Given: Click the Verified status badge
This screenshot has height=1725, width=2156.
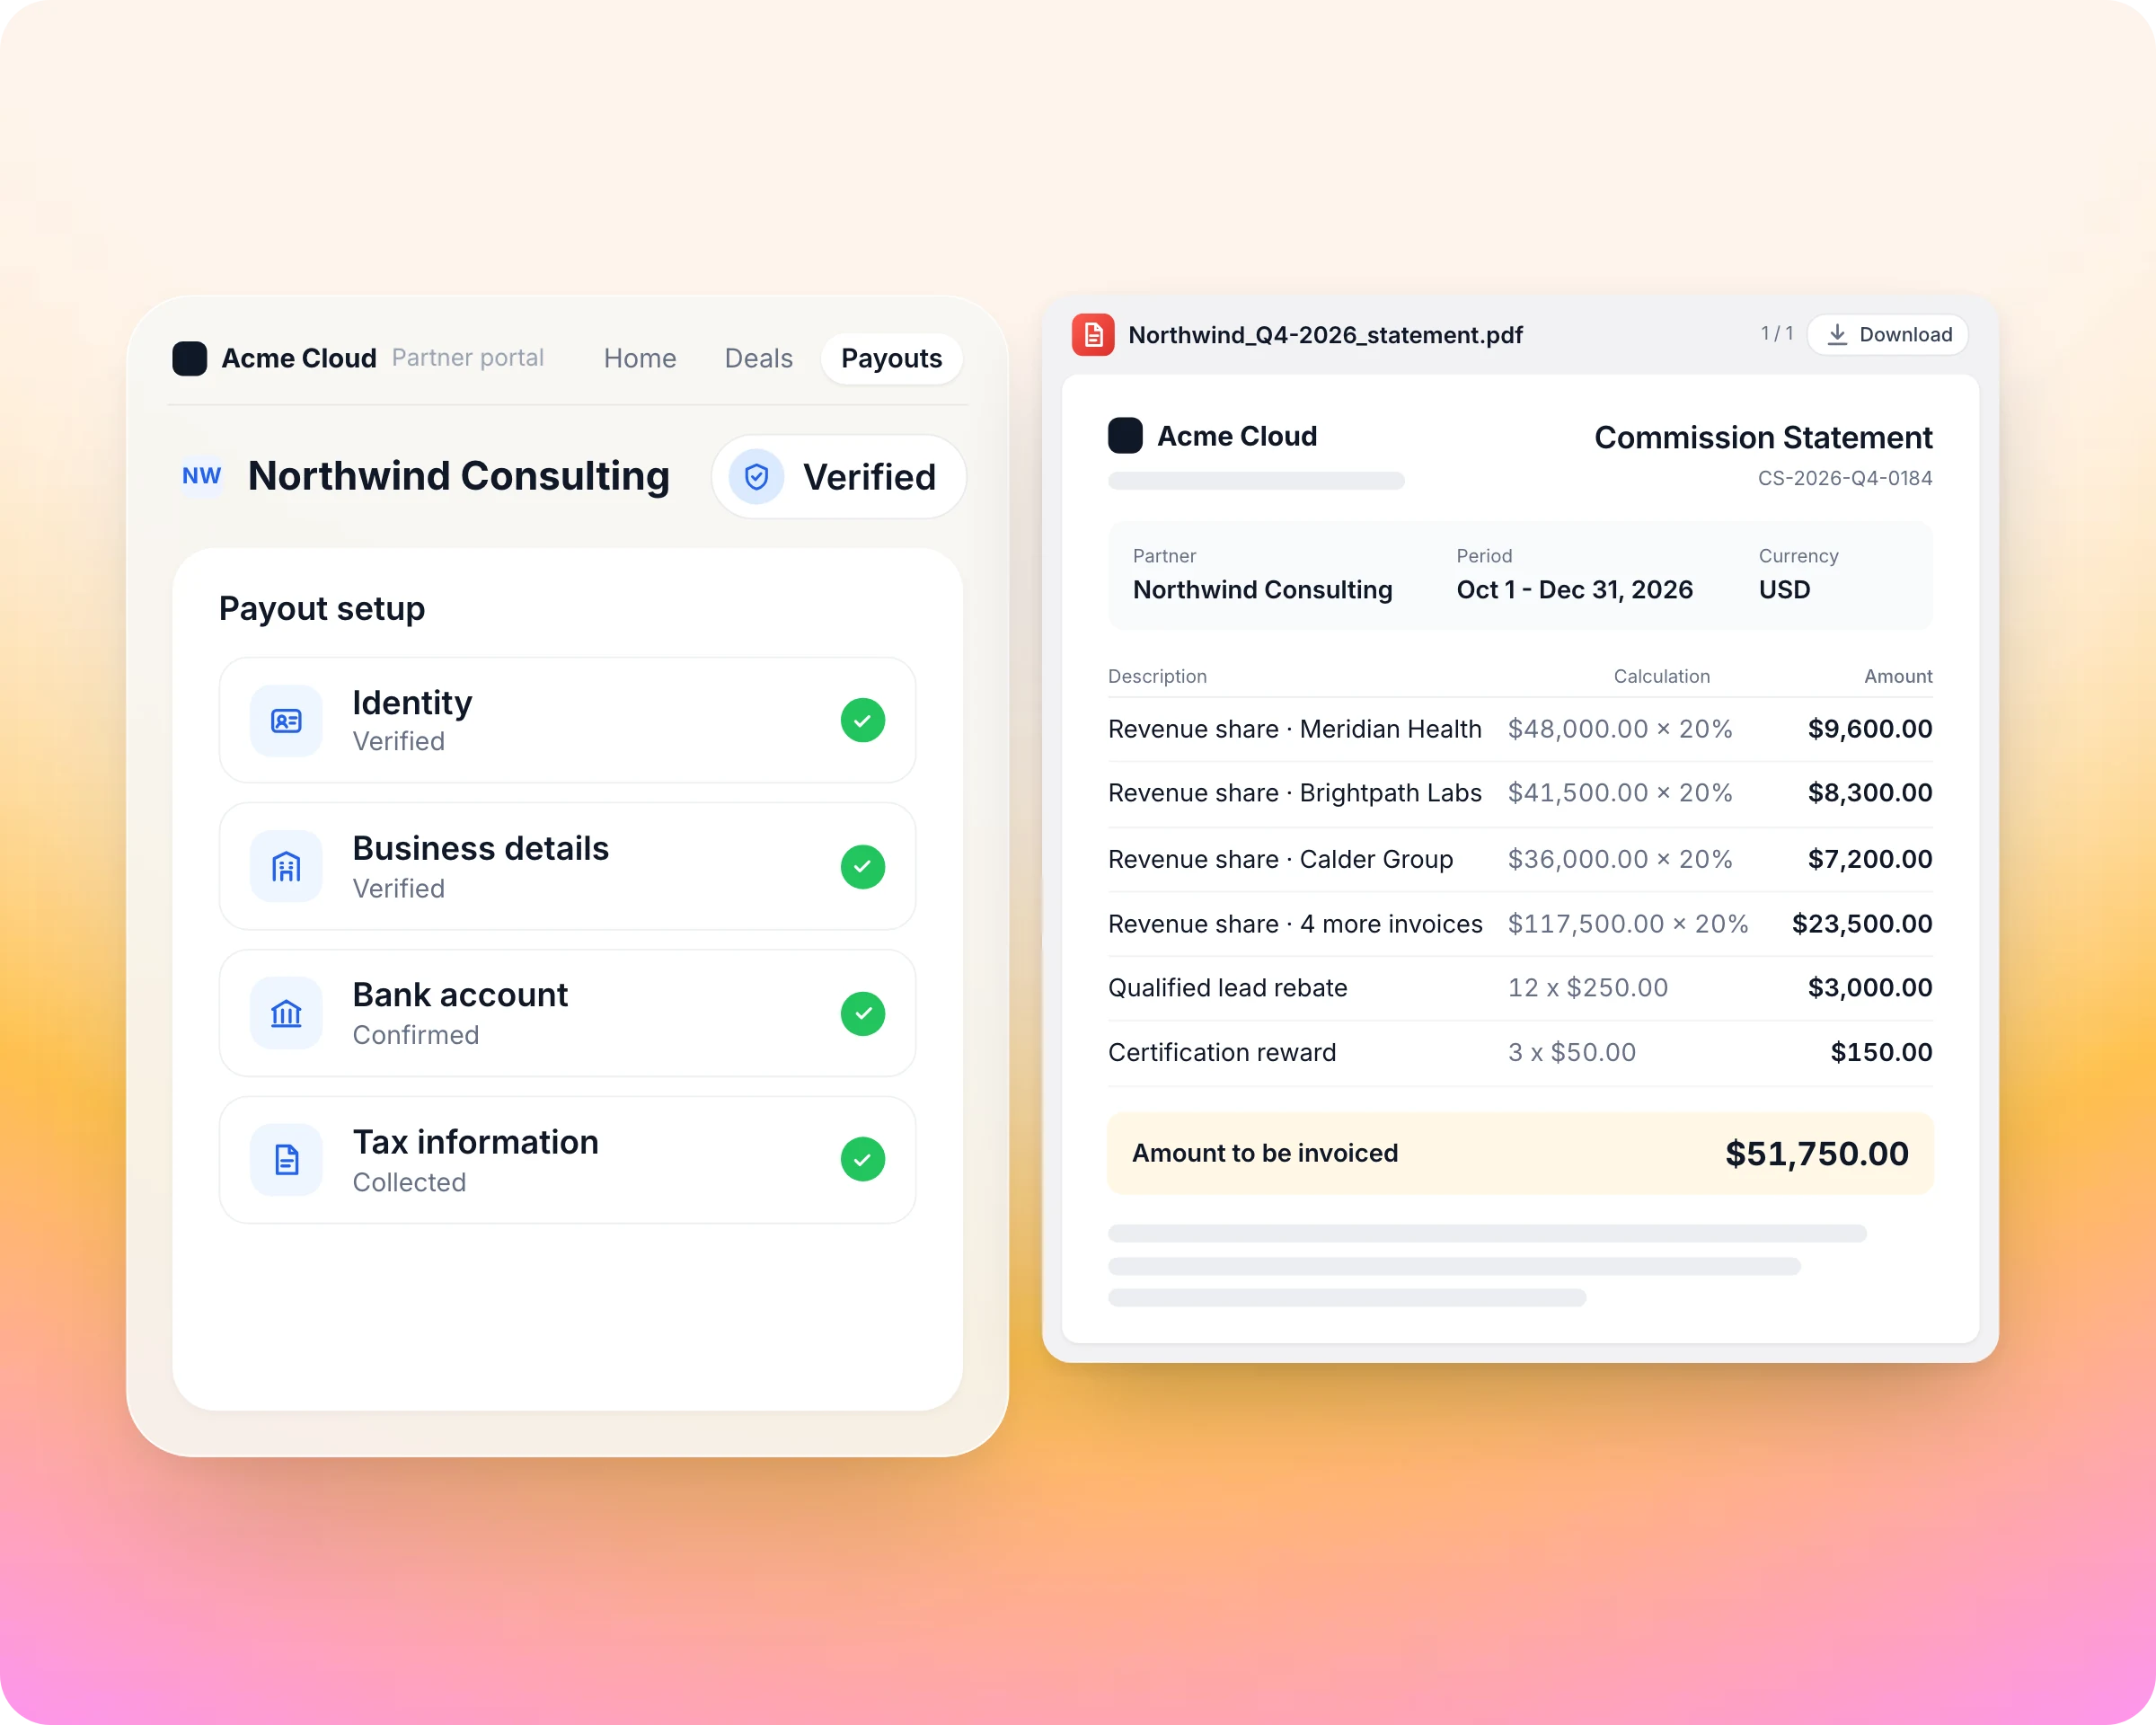Looking at the screenshot, I should point(839,477).
